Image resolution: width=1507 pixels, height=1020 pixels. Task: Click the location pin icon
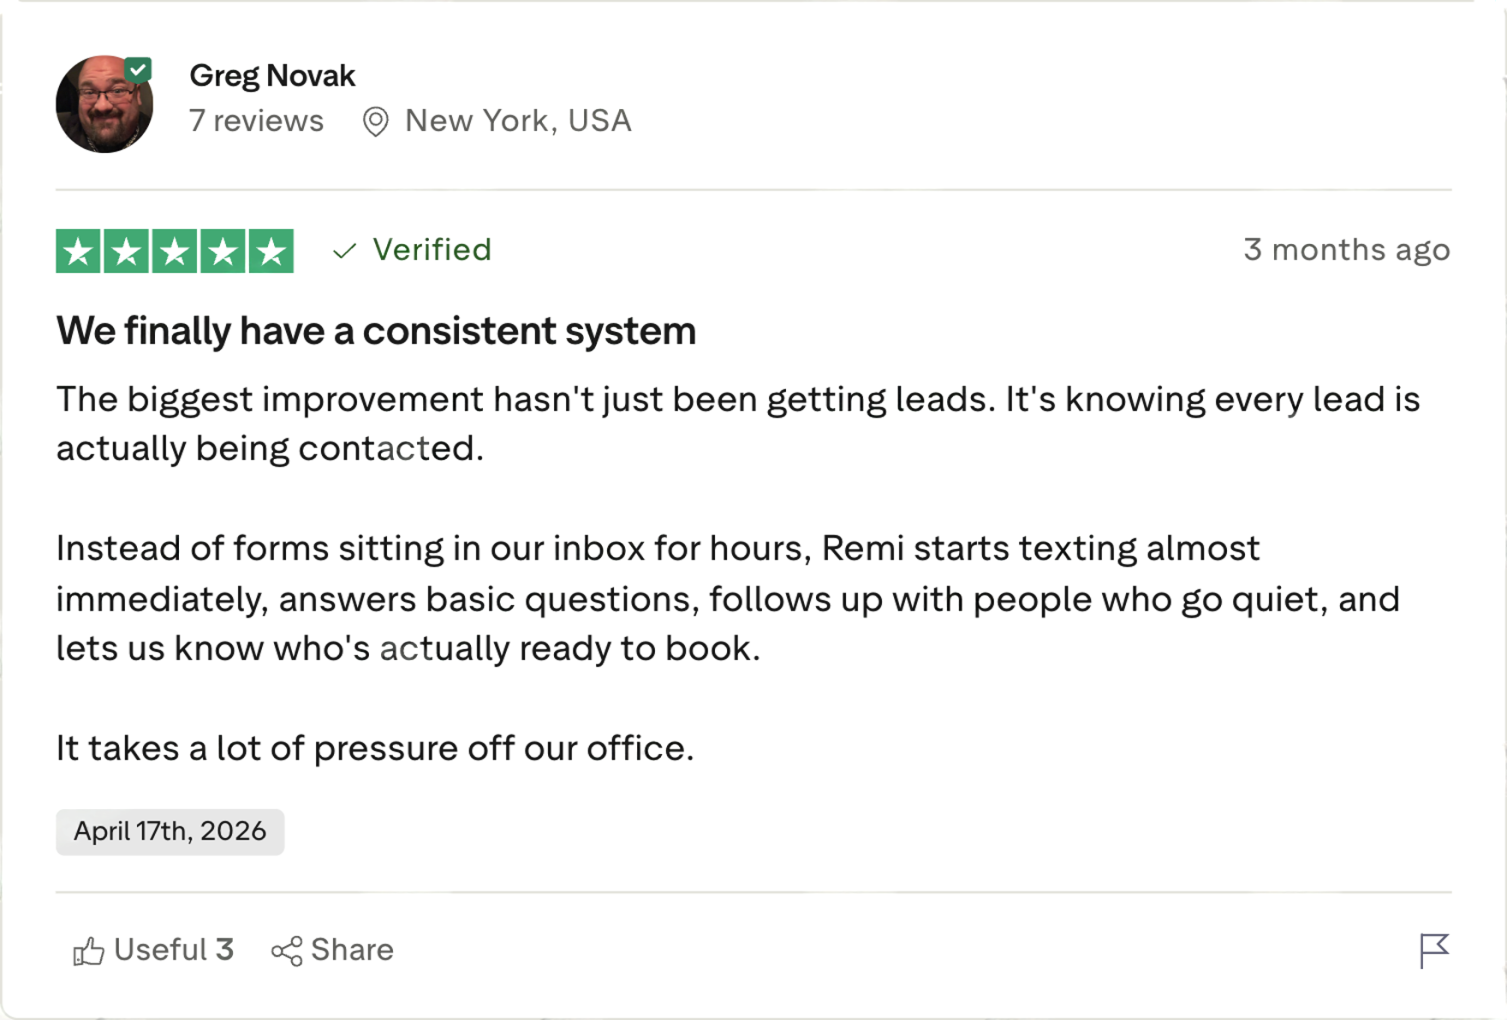coord(375,122)
